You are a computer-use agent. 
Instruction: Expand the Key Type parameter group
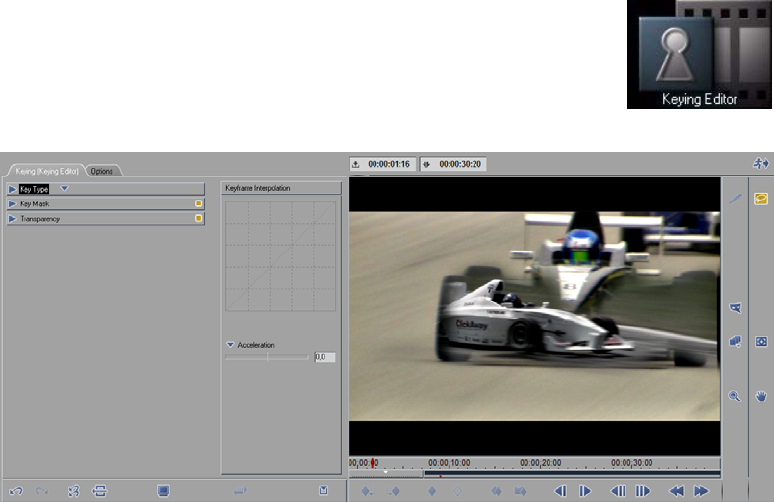click(12, 189)
